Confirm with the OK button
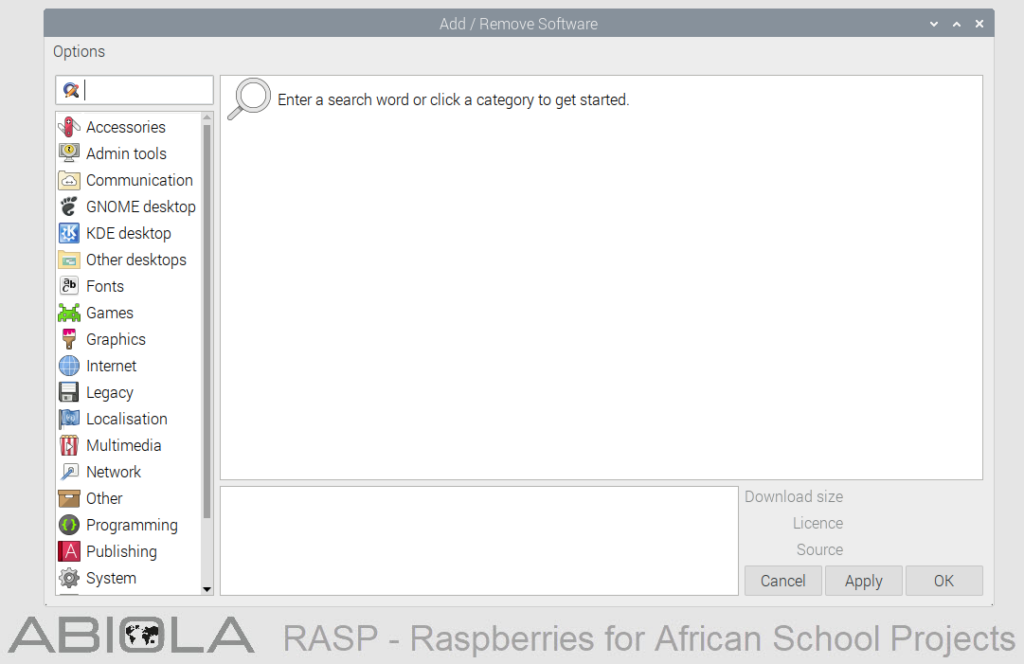 tap(944, 580)
